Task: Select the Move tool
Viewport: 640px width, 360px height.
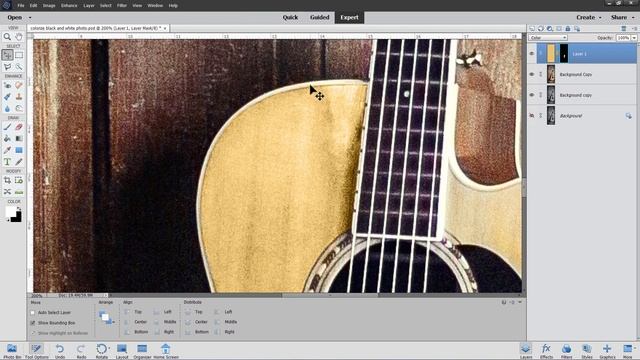Action: (7, 55)
